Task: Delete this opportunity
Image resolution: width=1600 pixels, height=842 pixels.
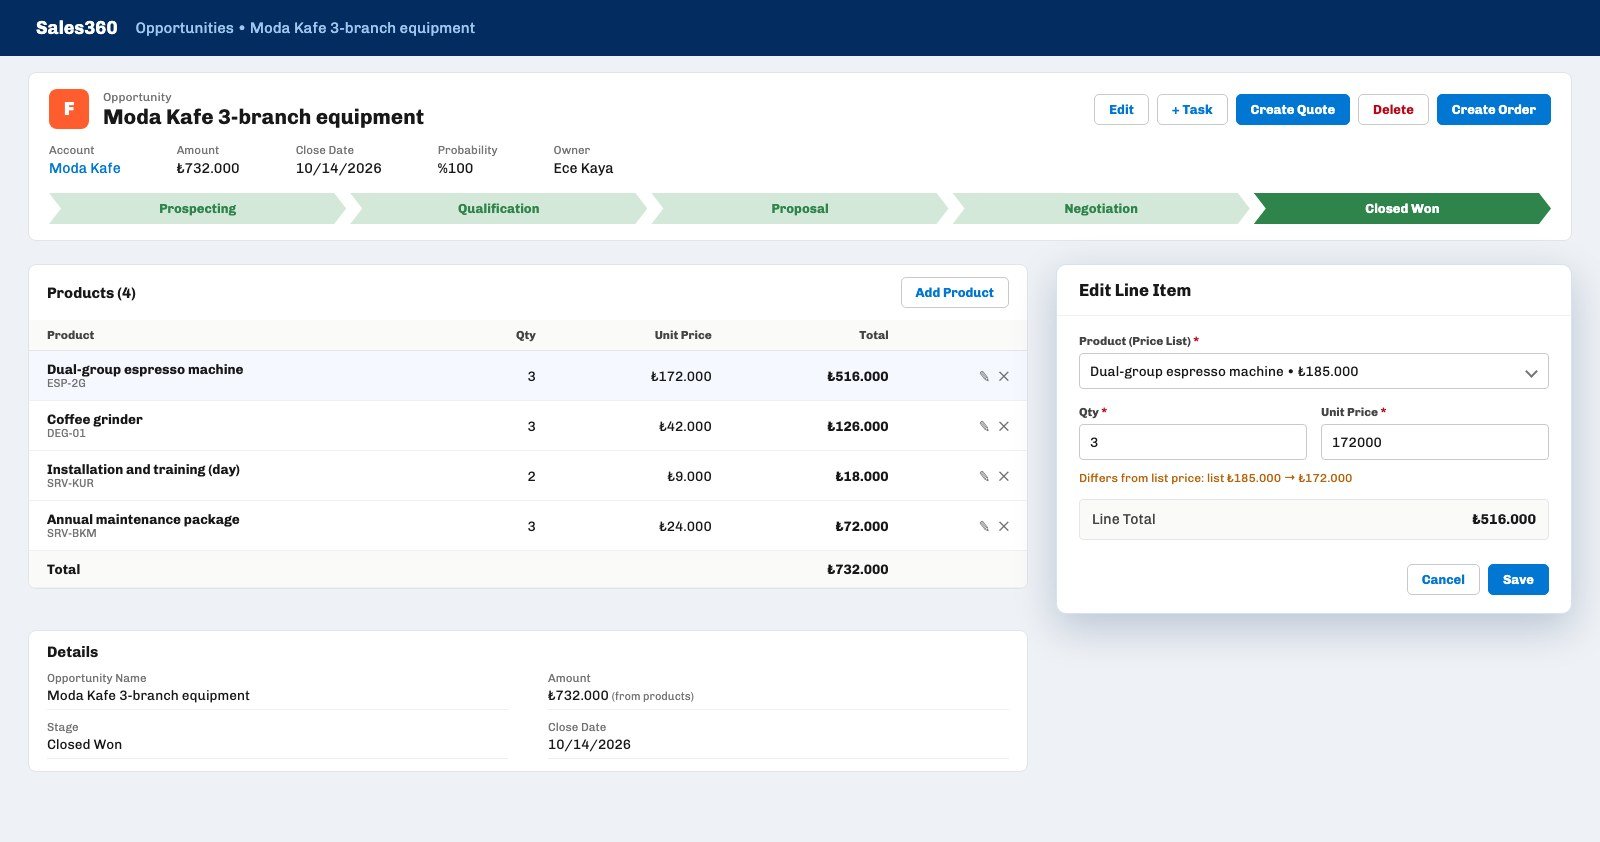Action: click(1393, 109)
